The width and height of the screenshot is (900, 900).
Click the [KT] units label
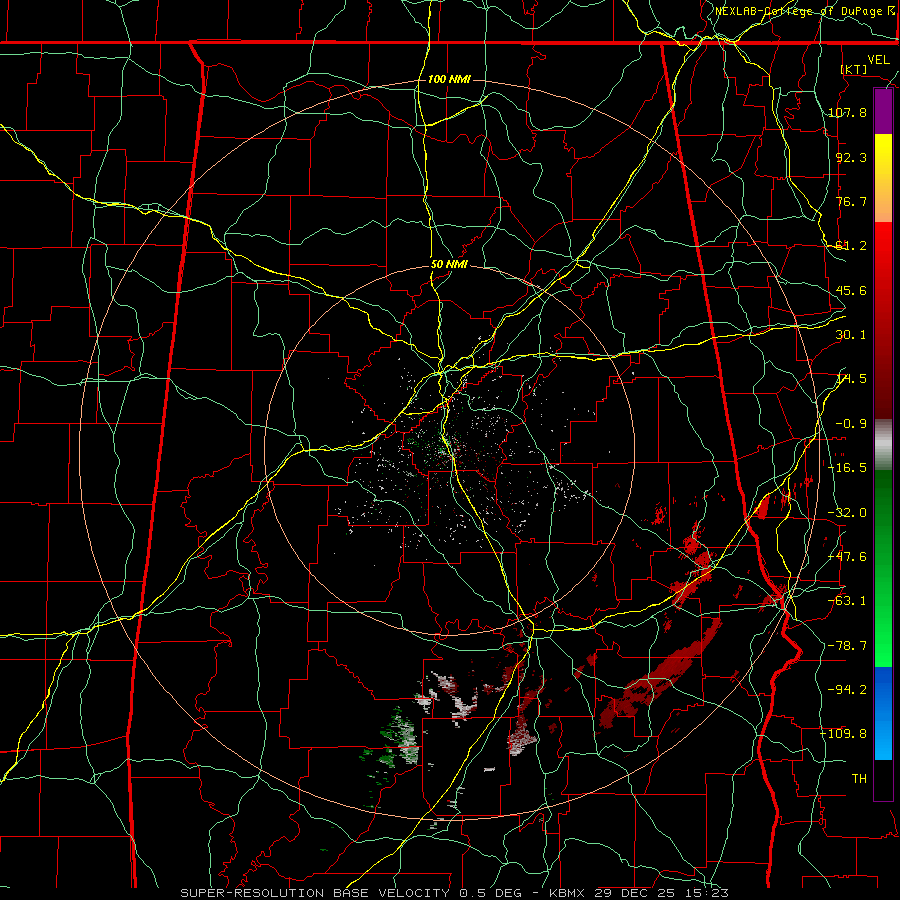pyautogui.click(x=854, y=69)
